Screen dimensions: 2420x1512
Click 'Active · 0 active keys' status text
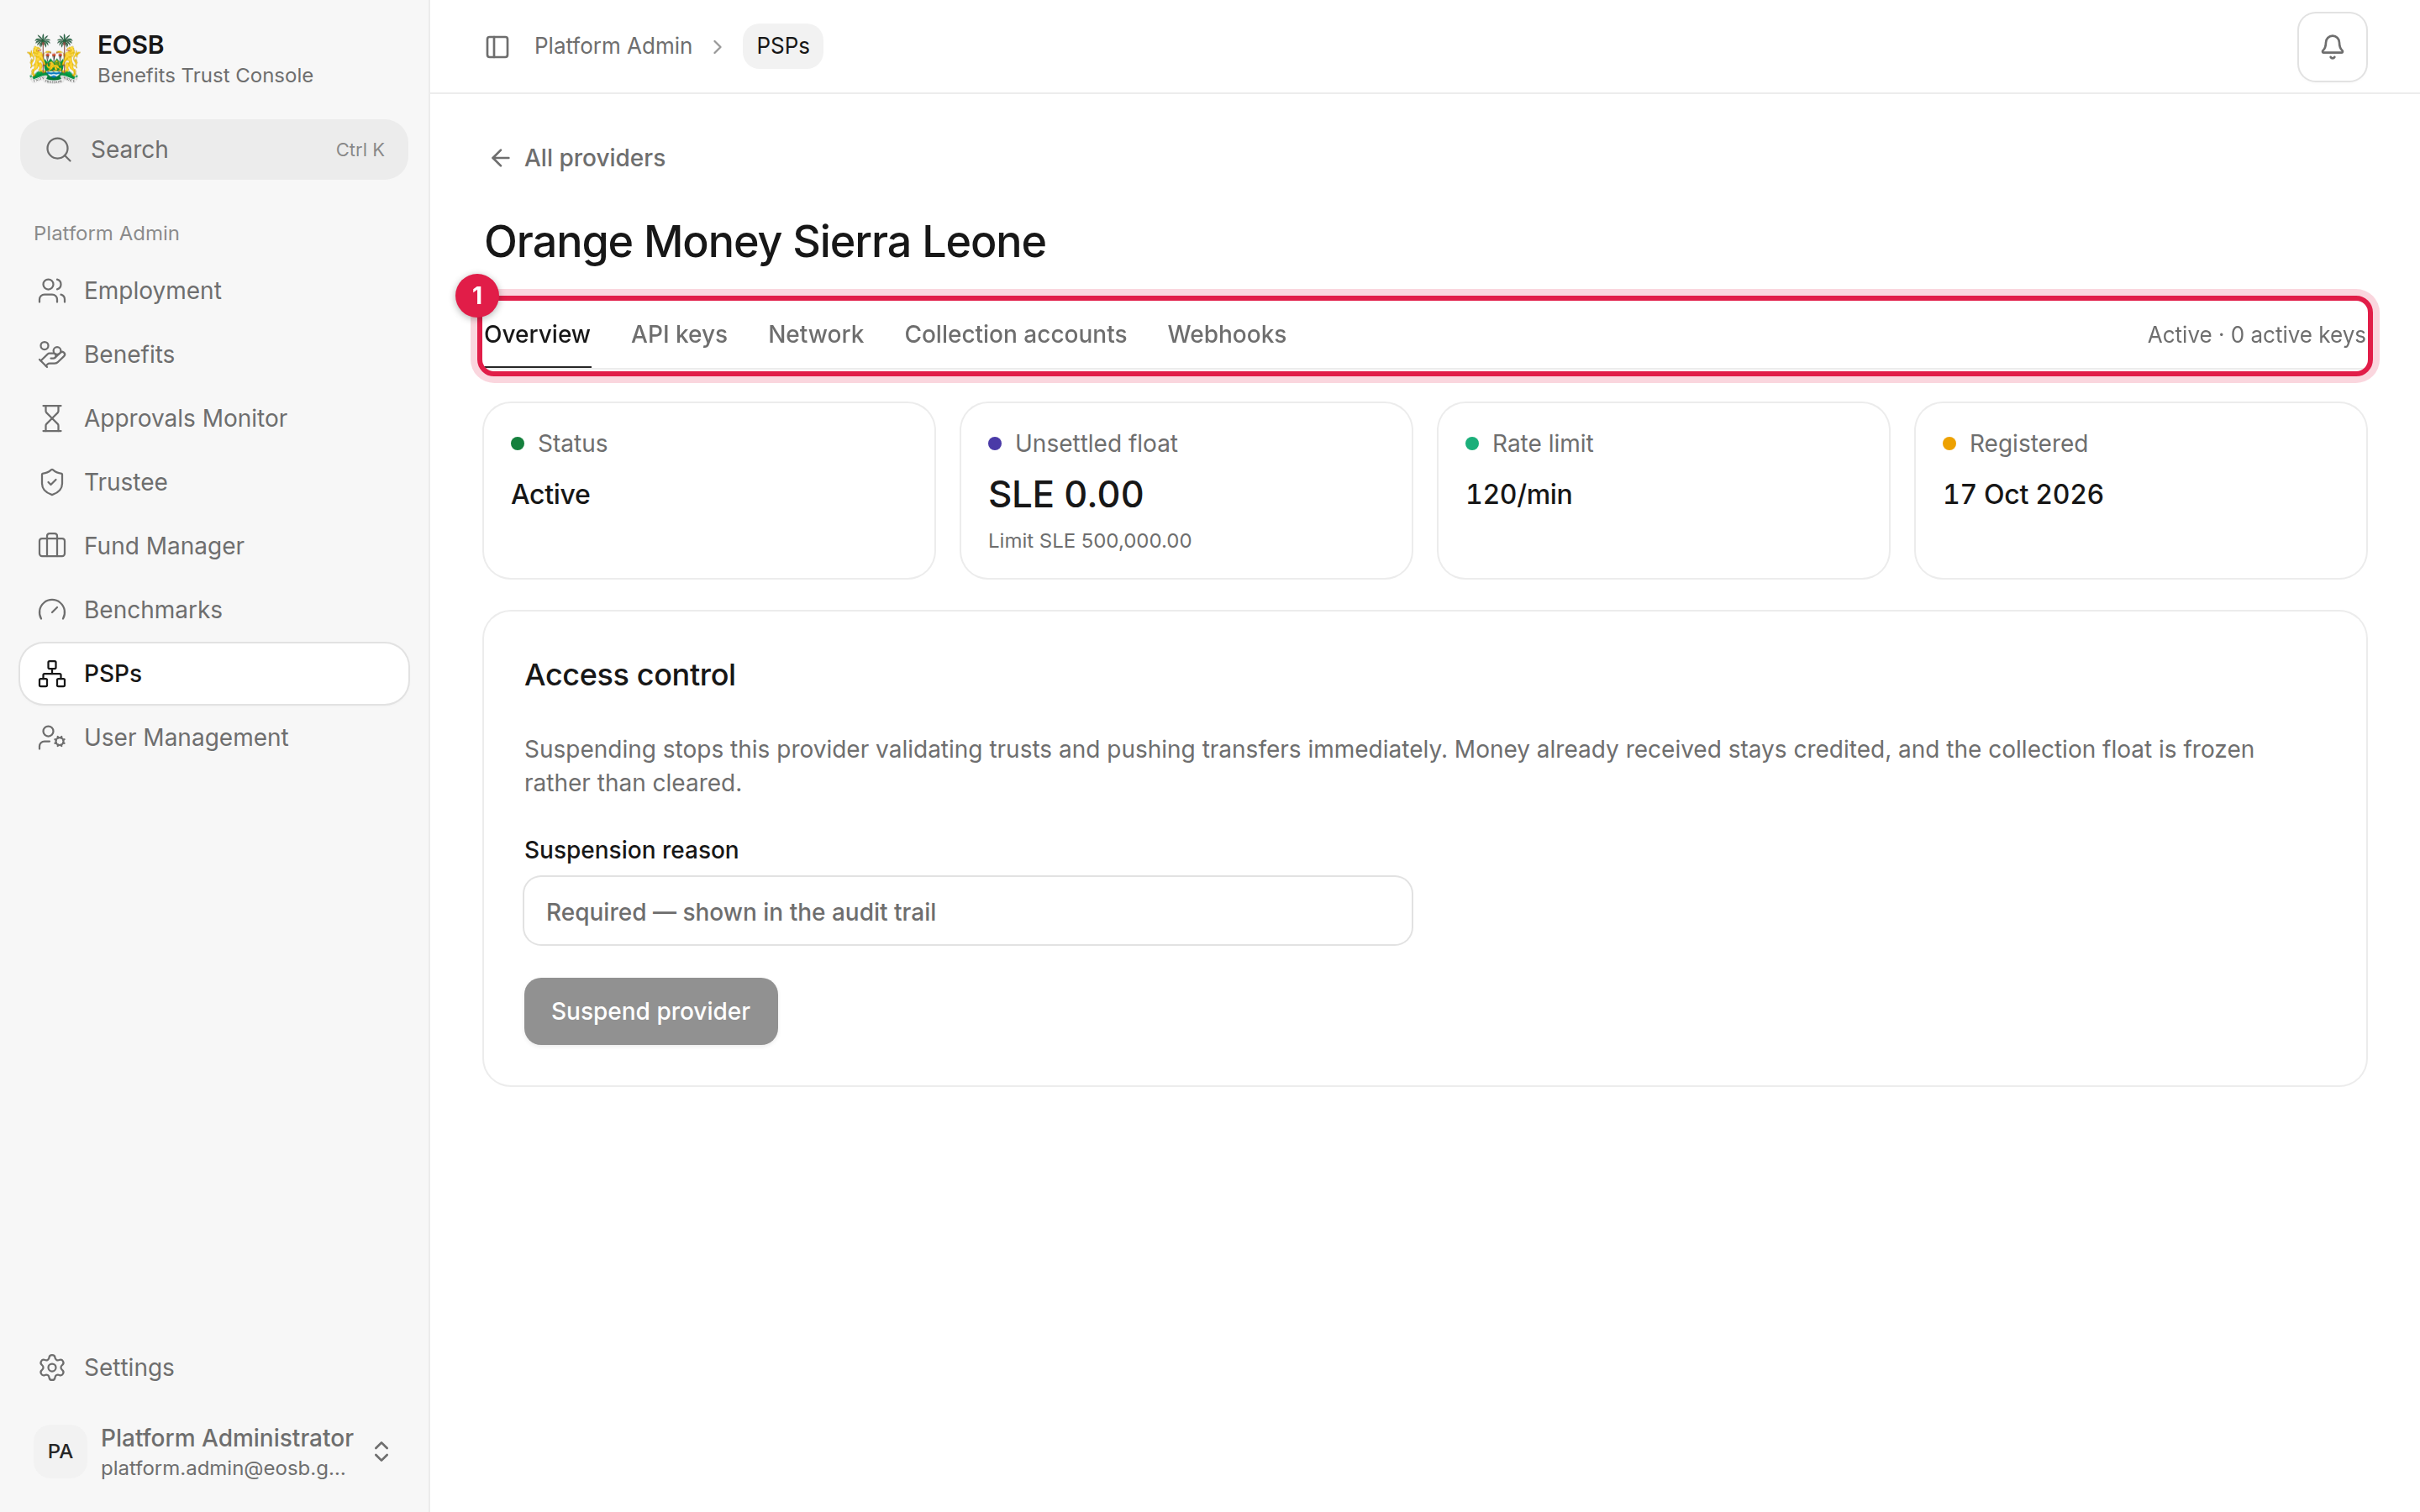click(x=2256, y=335)
